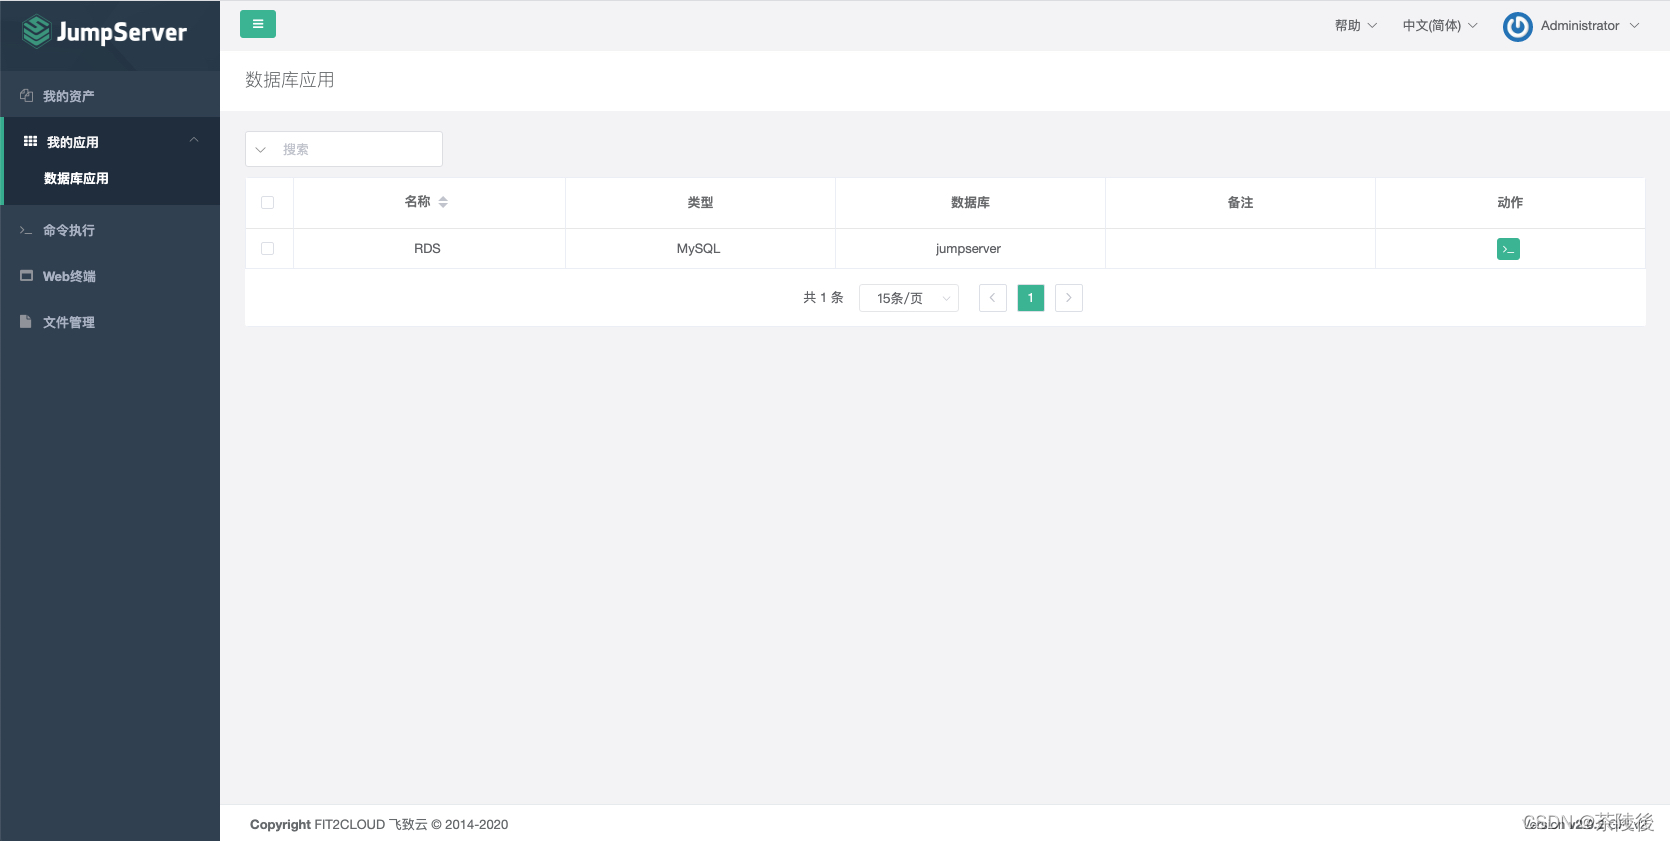Go to the previous page arrow
Viewport: 1670px width, 841px height.
[993, 298]
